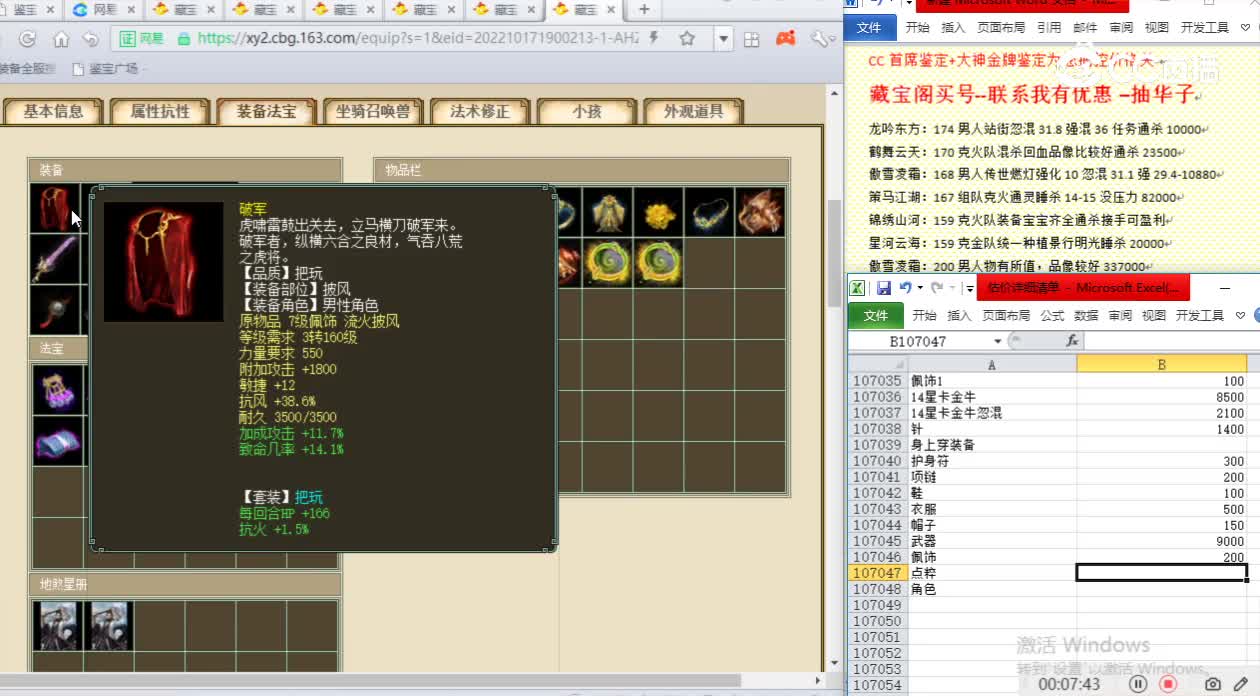Viewport: 1260px width, 696px height.
Task: Select the purple sword in the equipment panel
Action: [x=55, y=259]
